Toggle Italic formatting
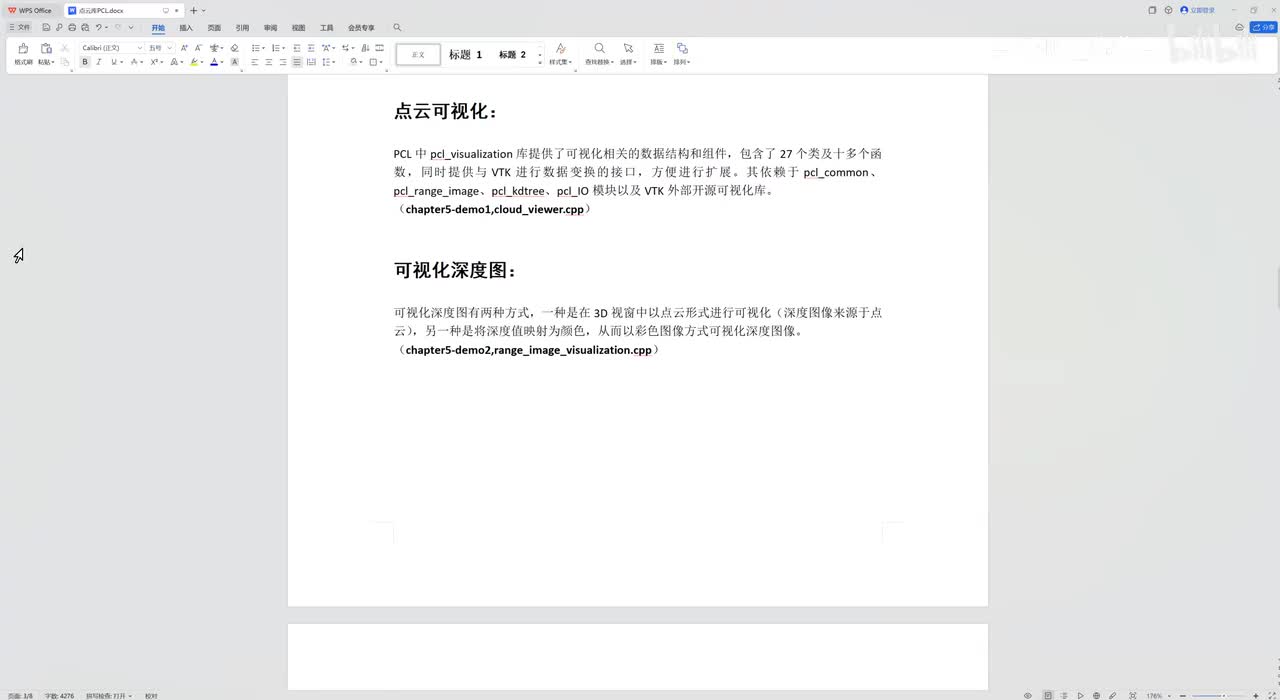 99,62
